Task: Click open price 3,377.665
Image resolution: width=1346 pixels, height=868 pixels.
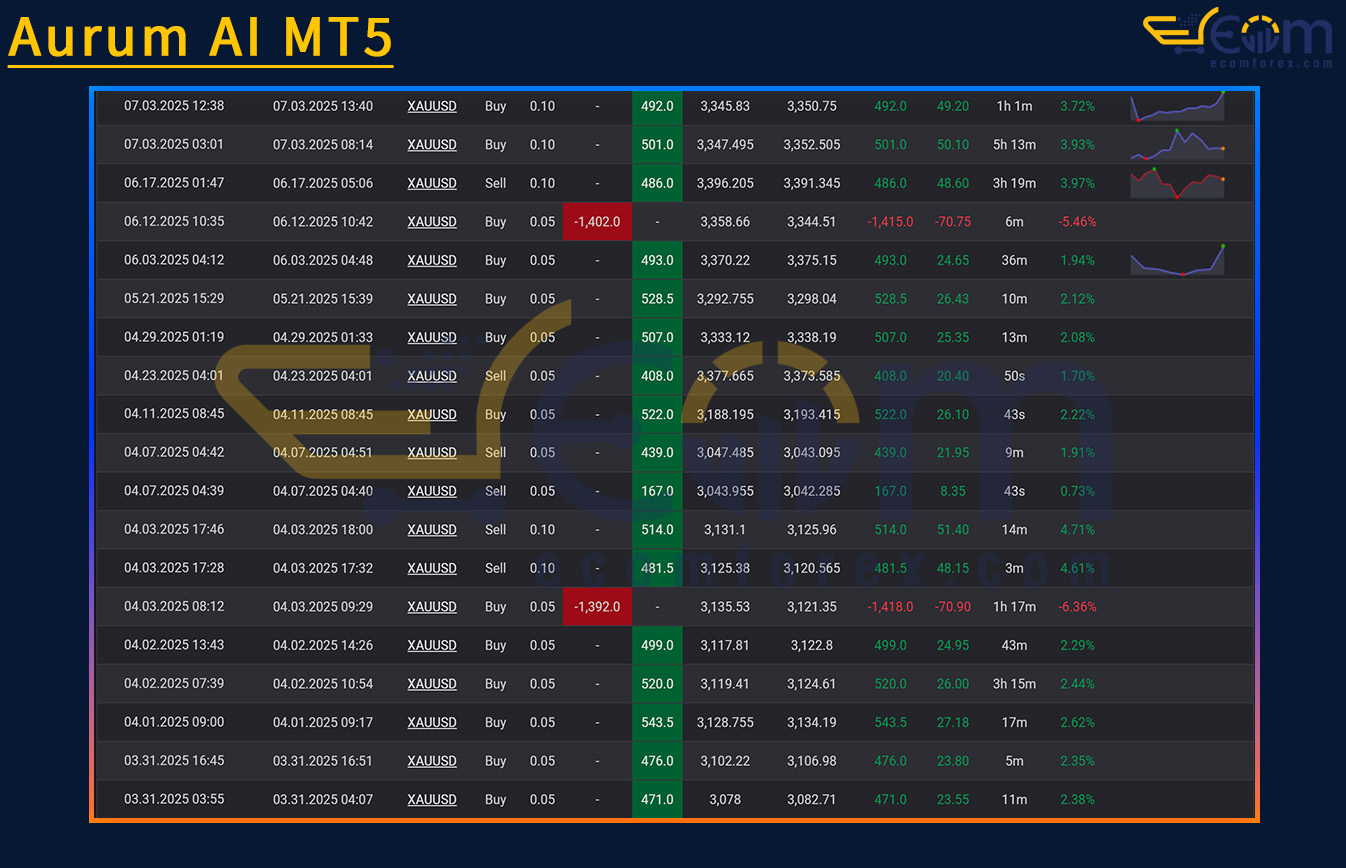Action: click(x=727, y=376)
